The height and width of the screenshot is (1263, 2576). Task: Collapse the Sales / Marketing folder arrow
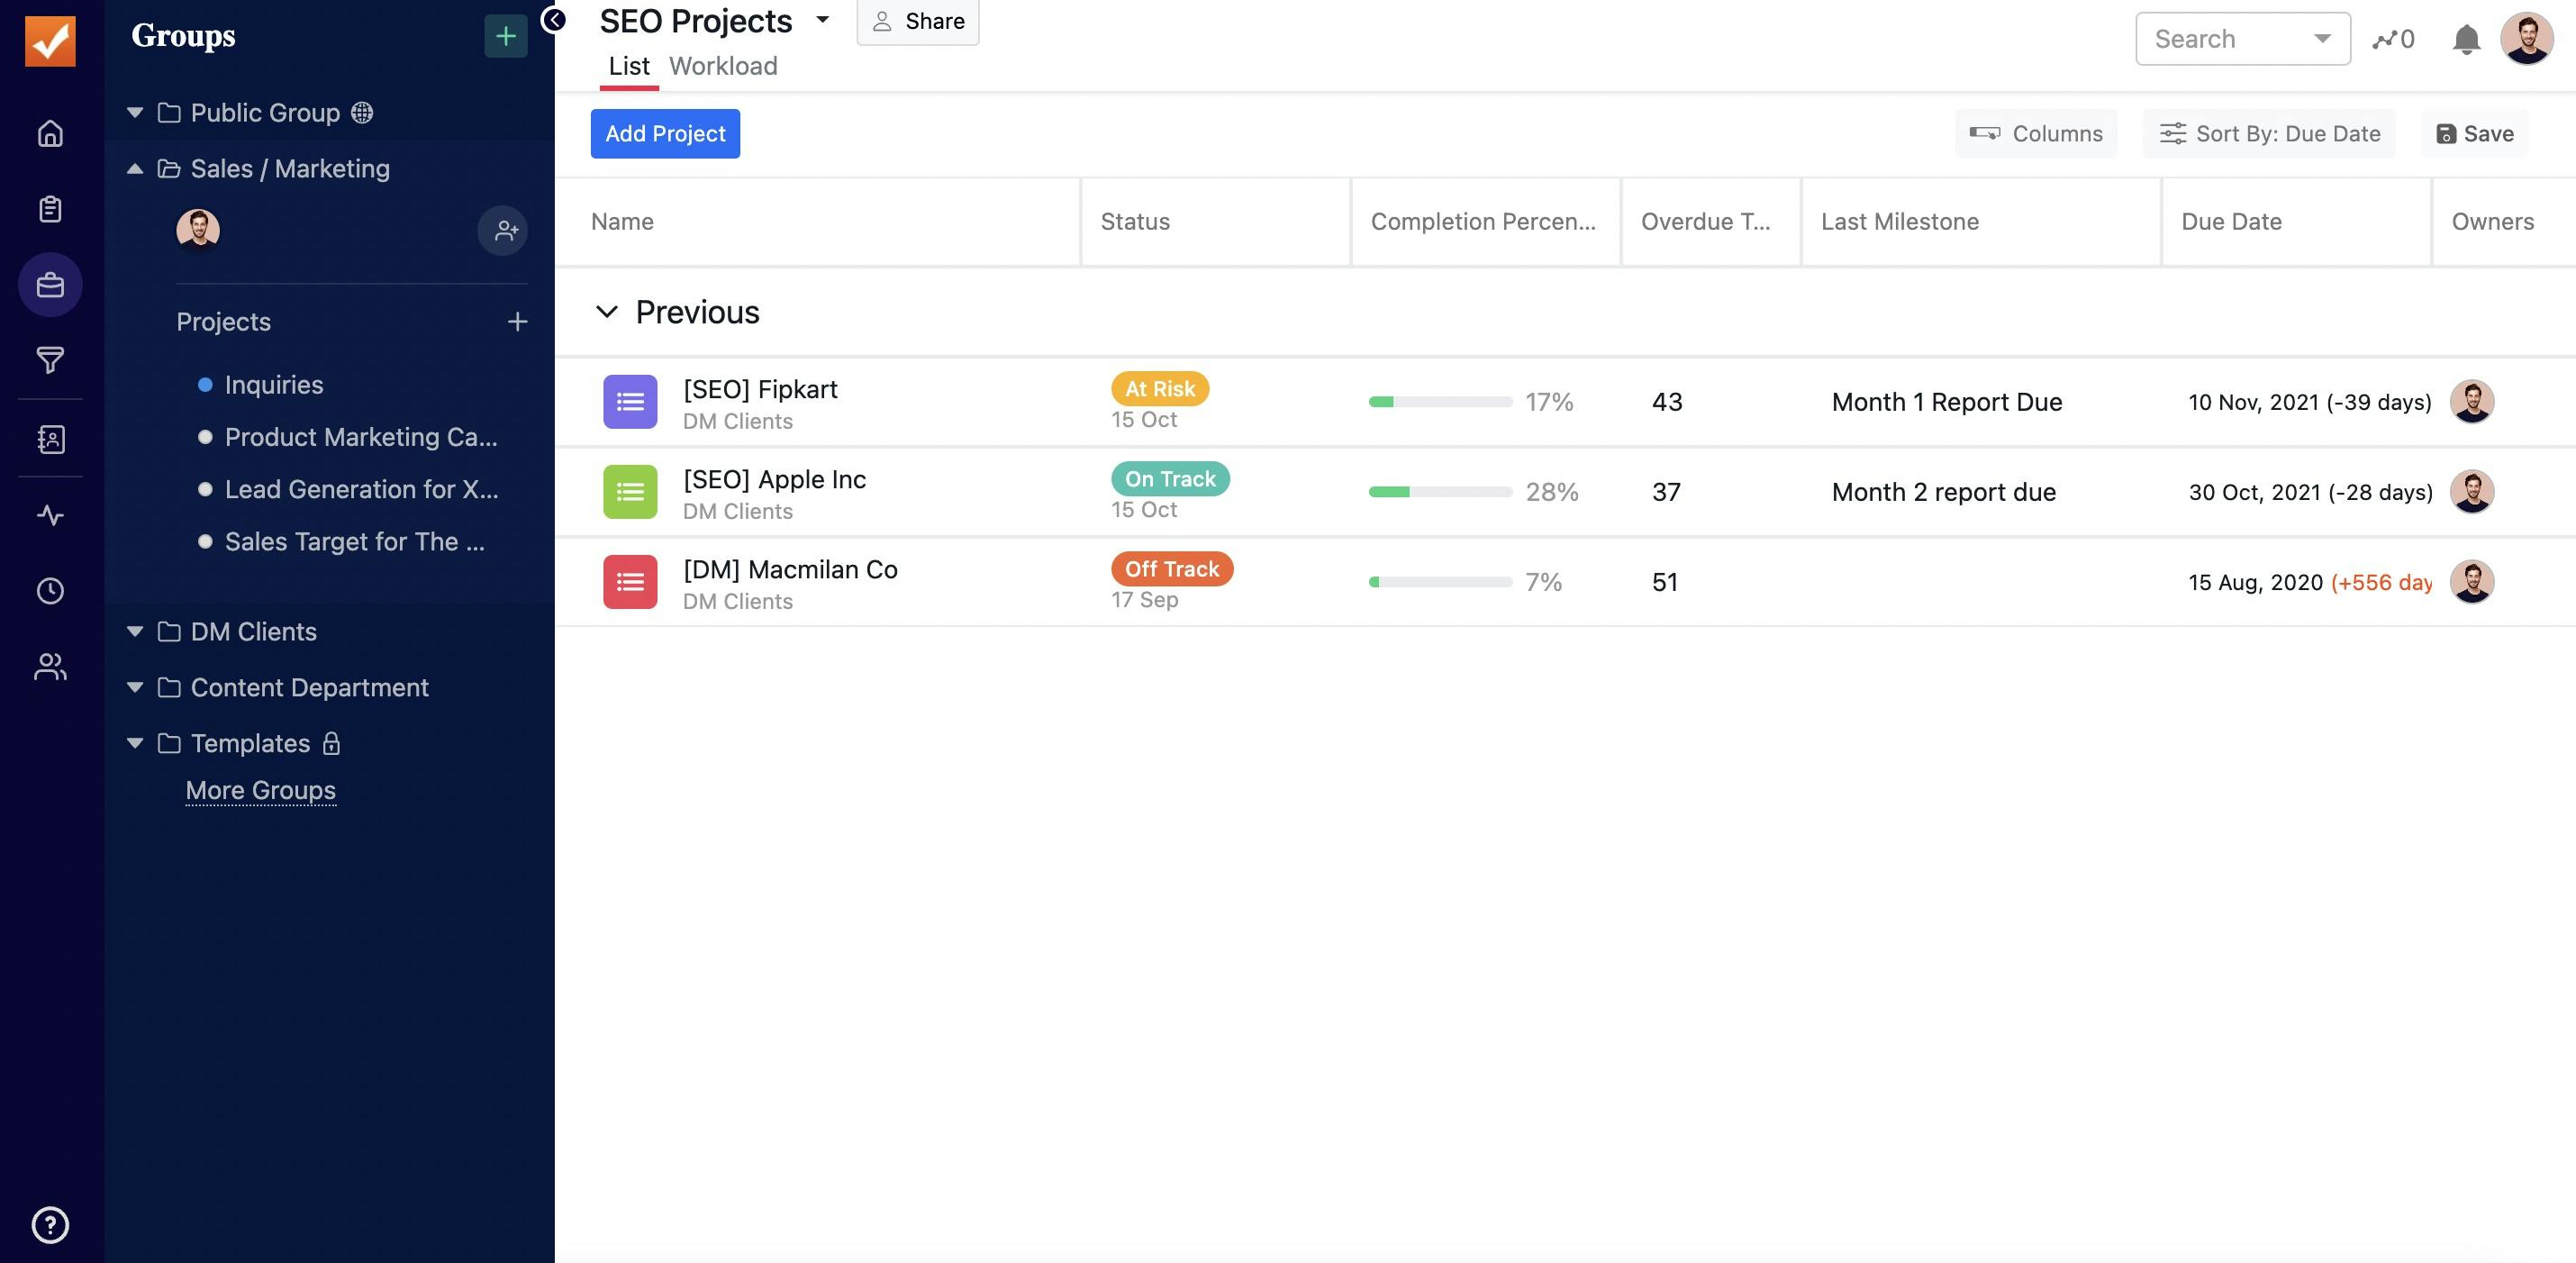tap(135, 169)
